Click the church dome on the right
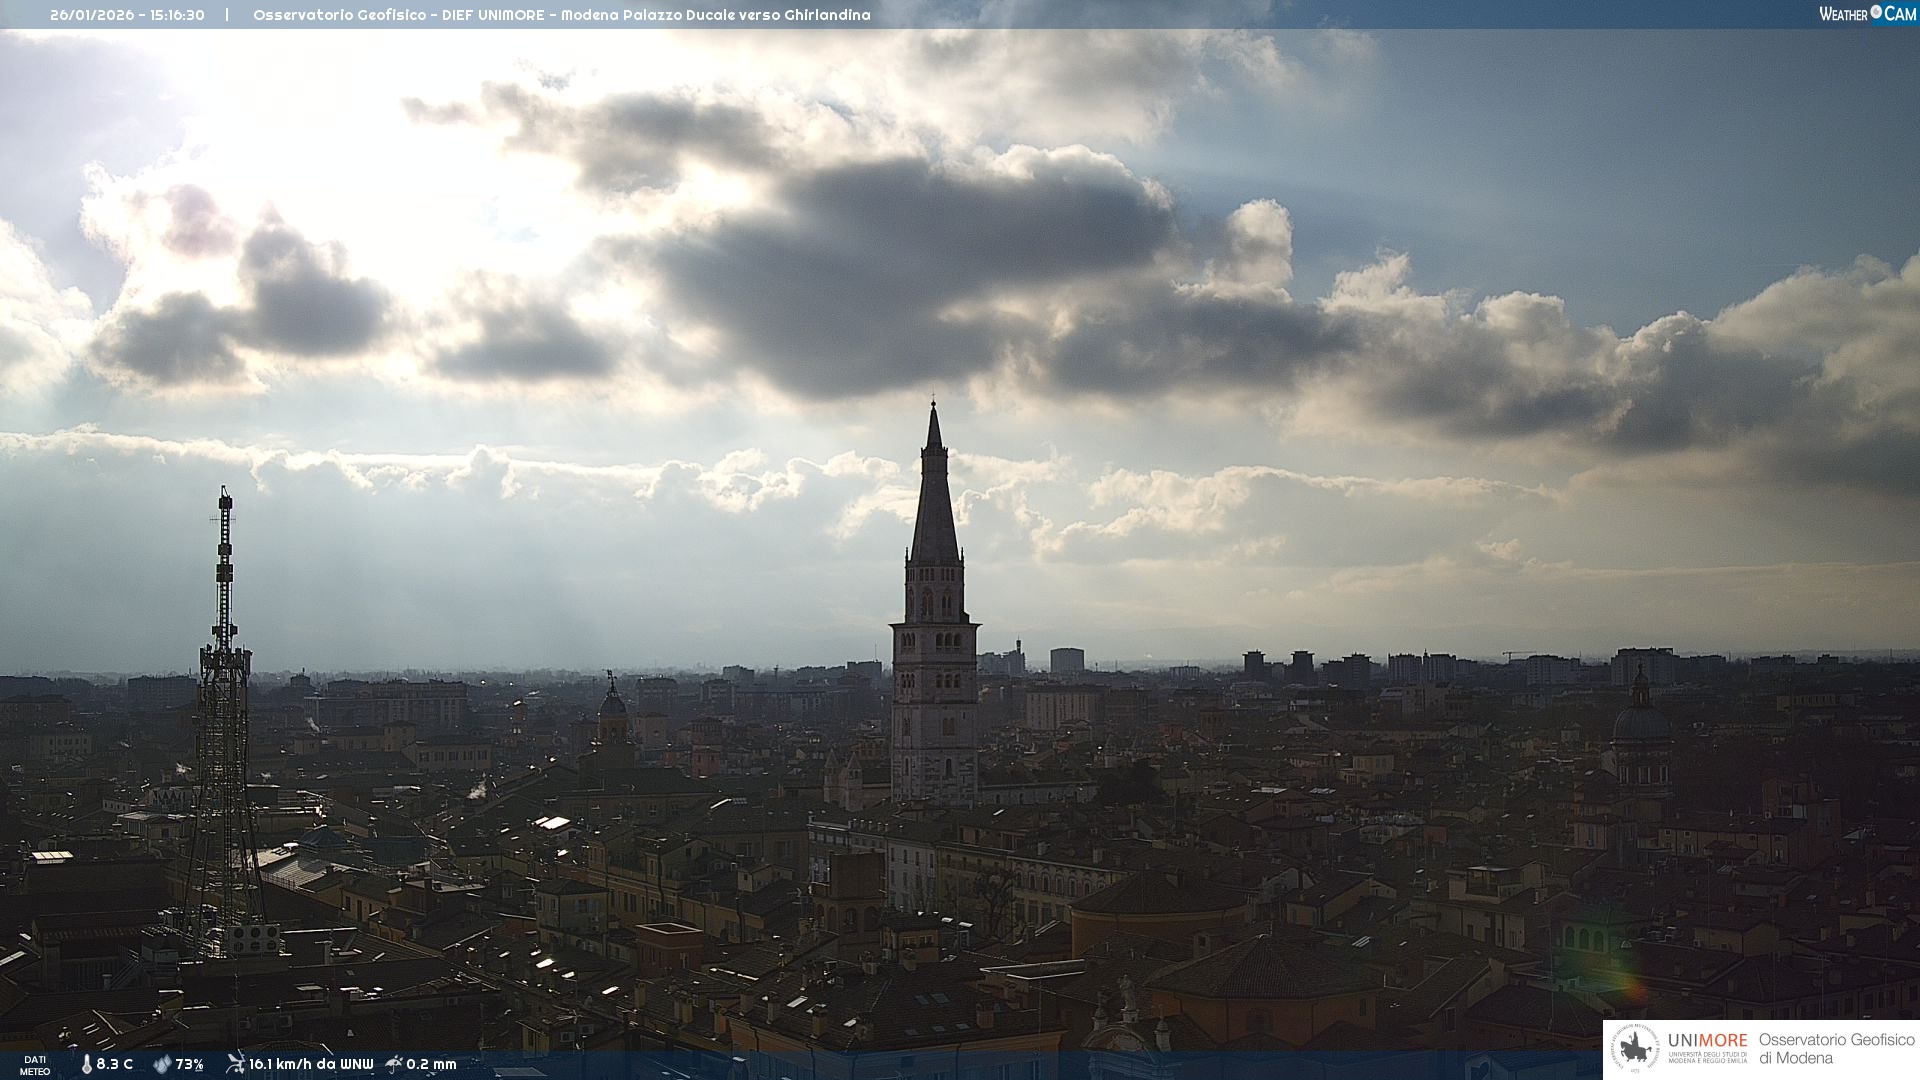The width and height of the screenshot is (1920, 1080). pyautogui.click(x=1640, y=722)
